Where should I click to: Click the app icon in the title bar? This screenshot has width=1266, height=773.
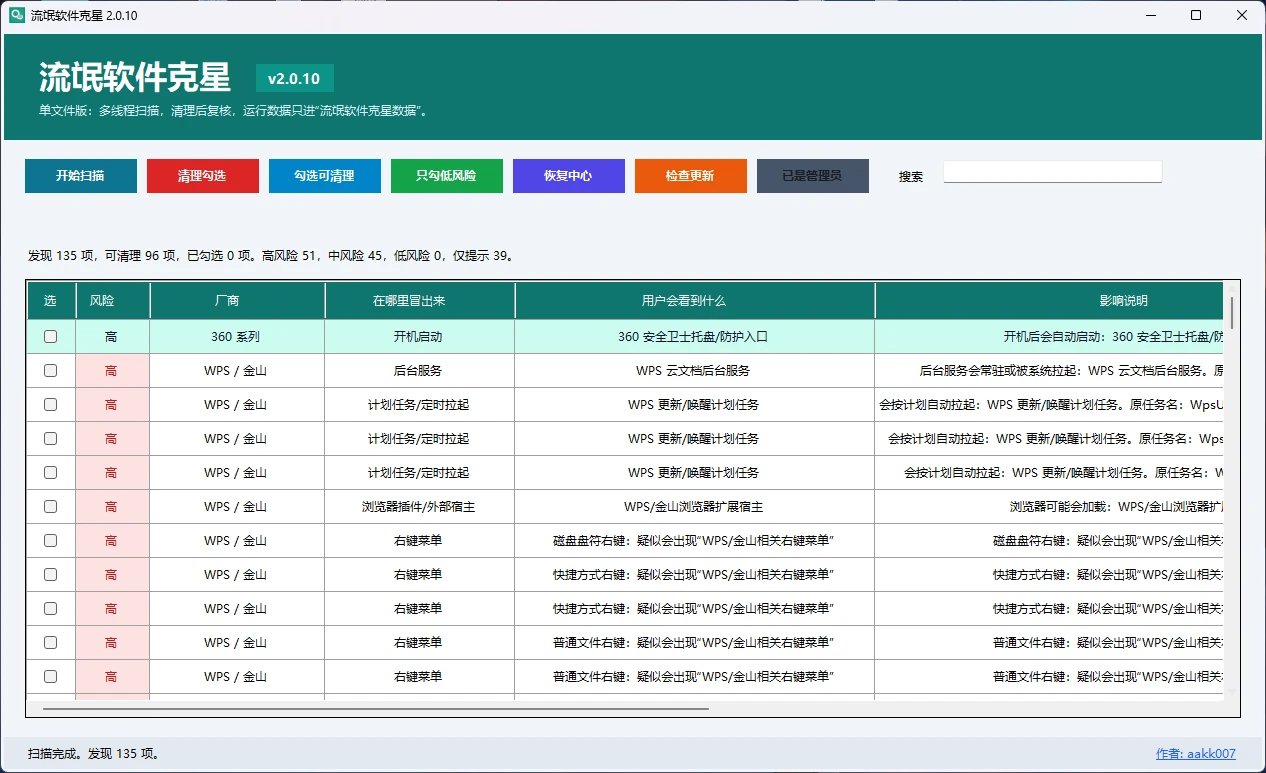(17, 16)
